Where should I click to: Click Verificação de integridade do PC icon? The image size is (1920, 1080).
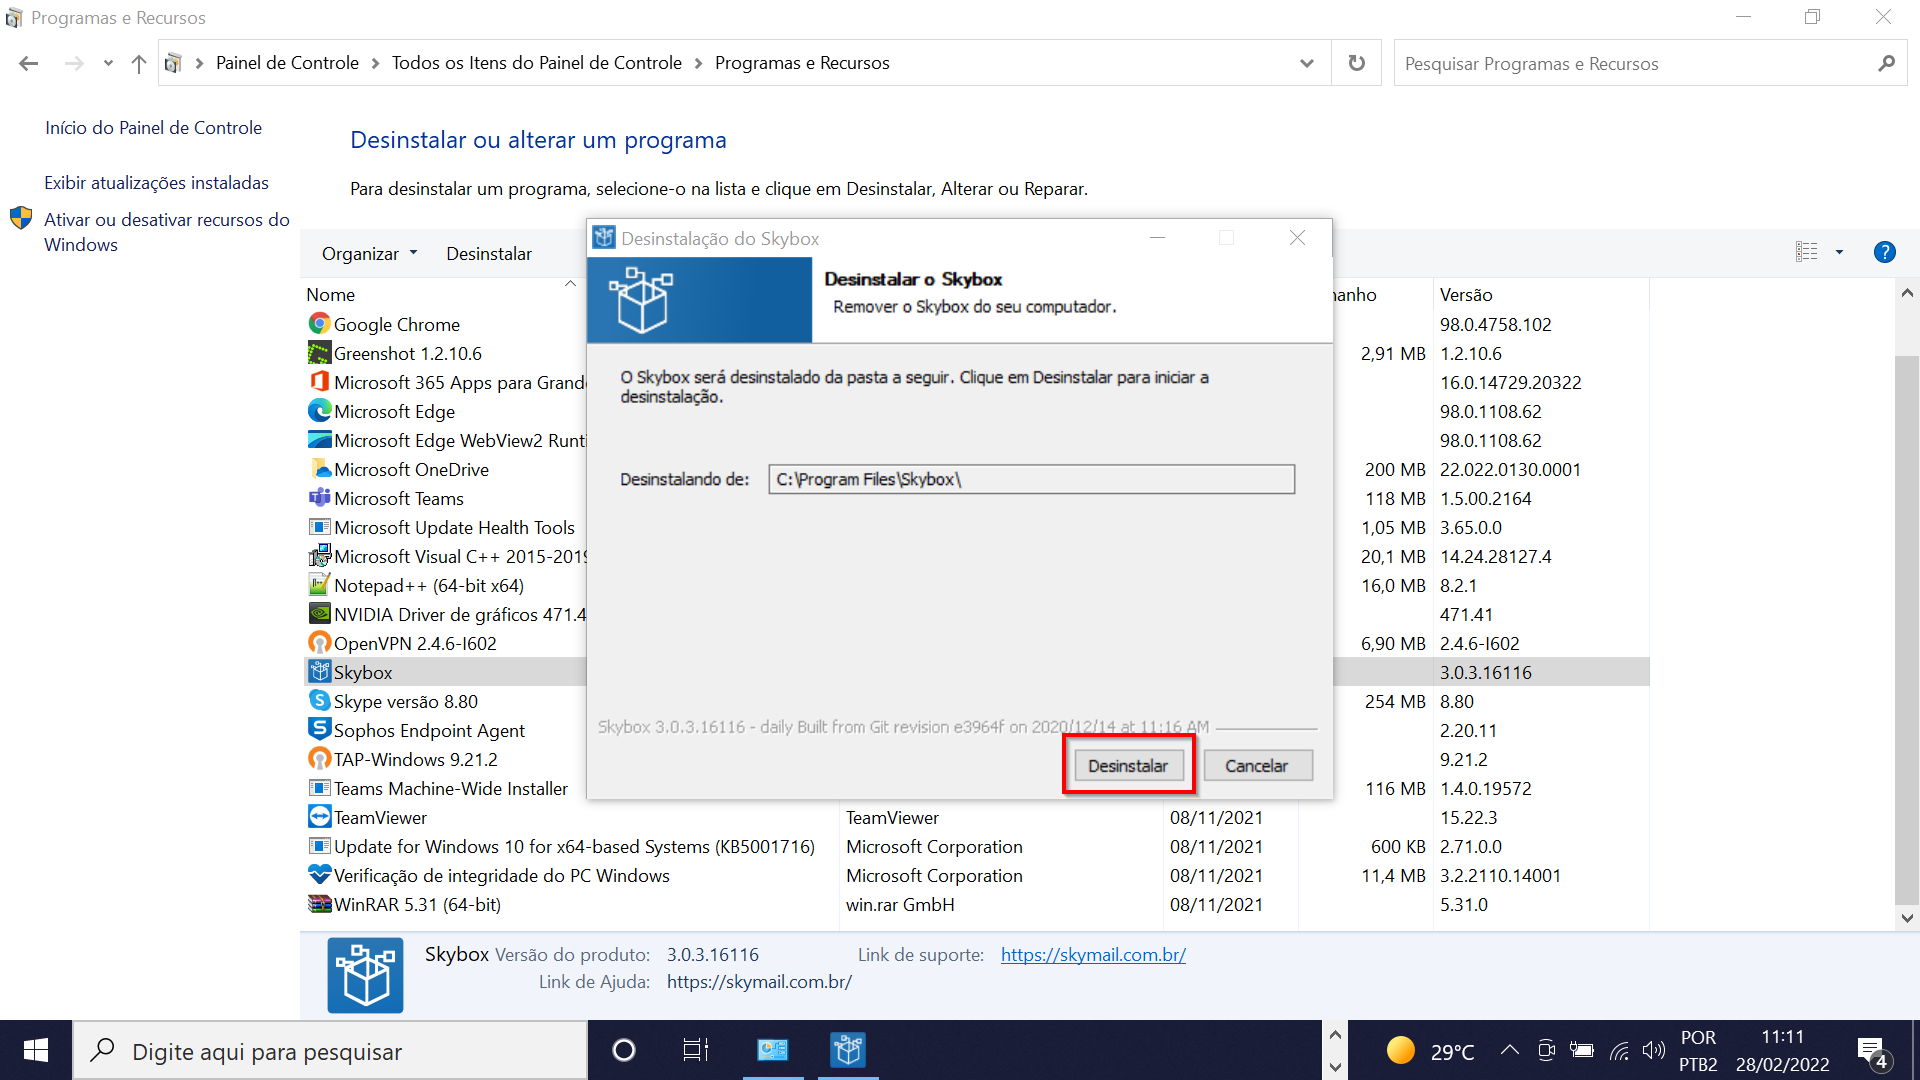pos(319,875)
